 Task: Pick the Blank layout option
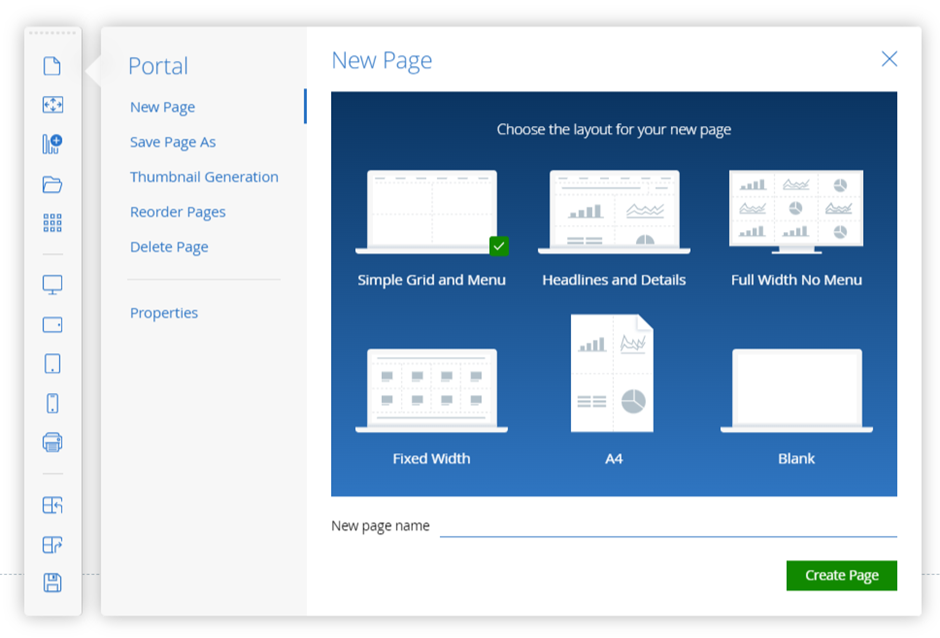(796, 388)
